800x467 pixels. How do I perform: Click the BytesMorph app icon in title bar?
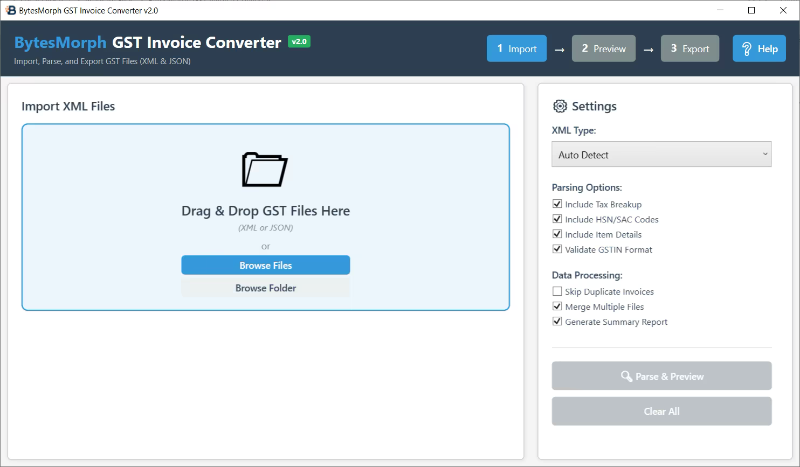(9, 10)
